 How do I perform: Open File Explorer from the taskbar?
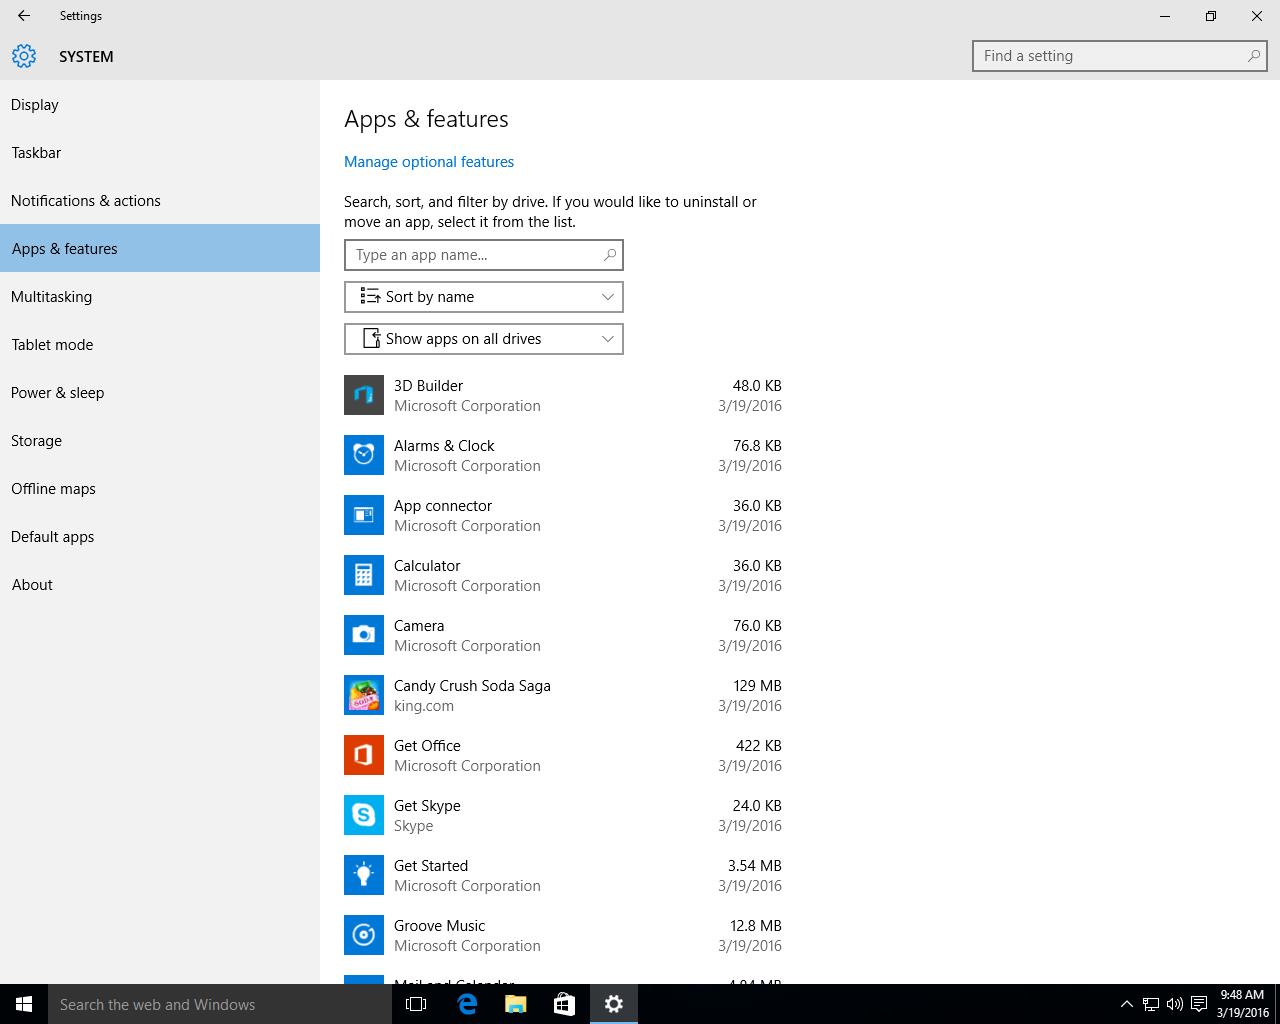coord(515,1004)
